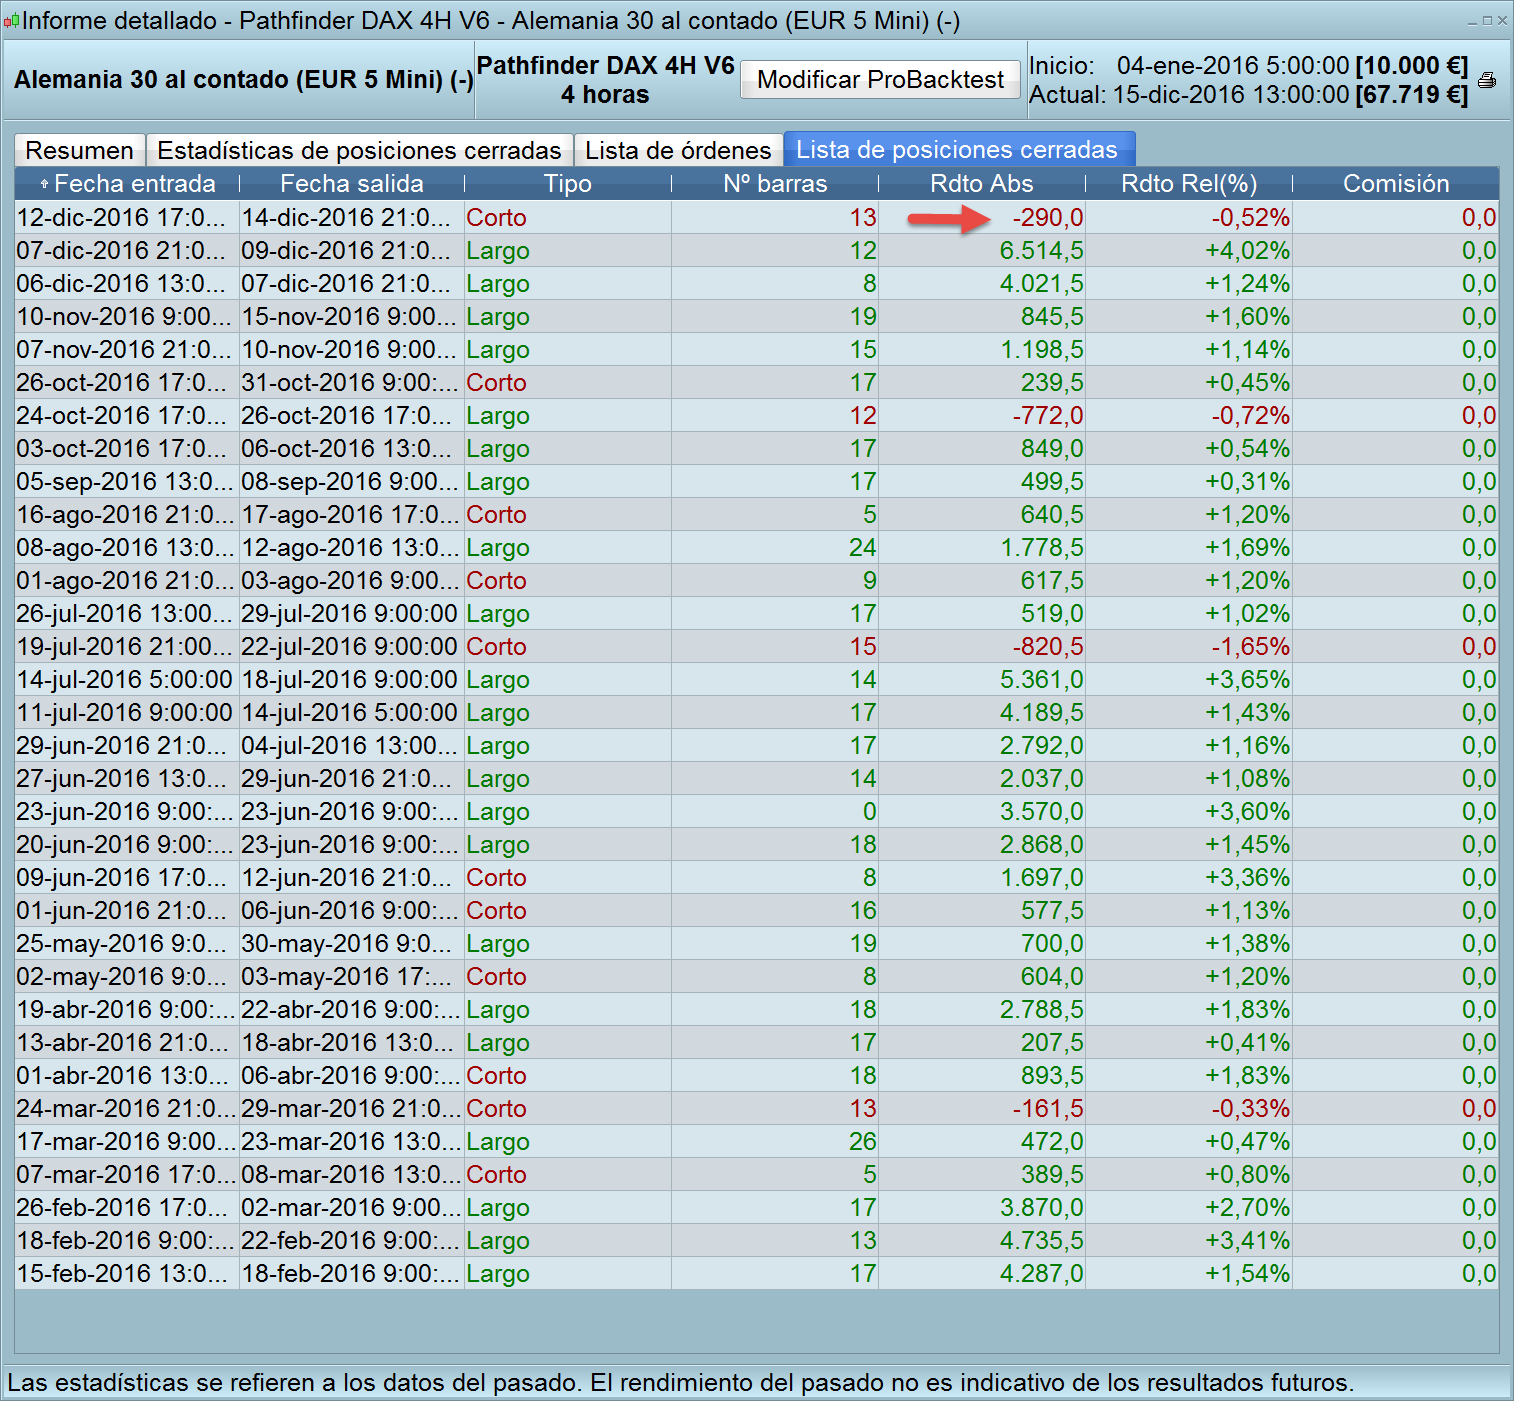Image resolution: width=1514 pixels, height=1401 pixels.
Task: Switch to the Resumen tab
Action: click(80, 150)
